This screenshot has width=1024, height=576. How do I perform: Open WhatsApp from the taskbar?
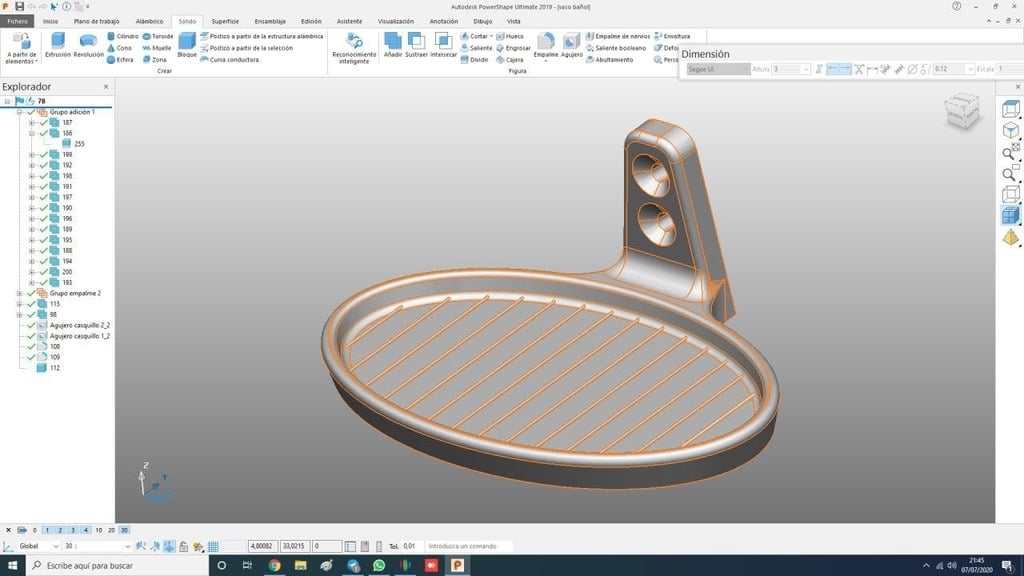pos(379,566)
